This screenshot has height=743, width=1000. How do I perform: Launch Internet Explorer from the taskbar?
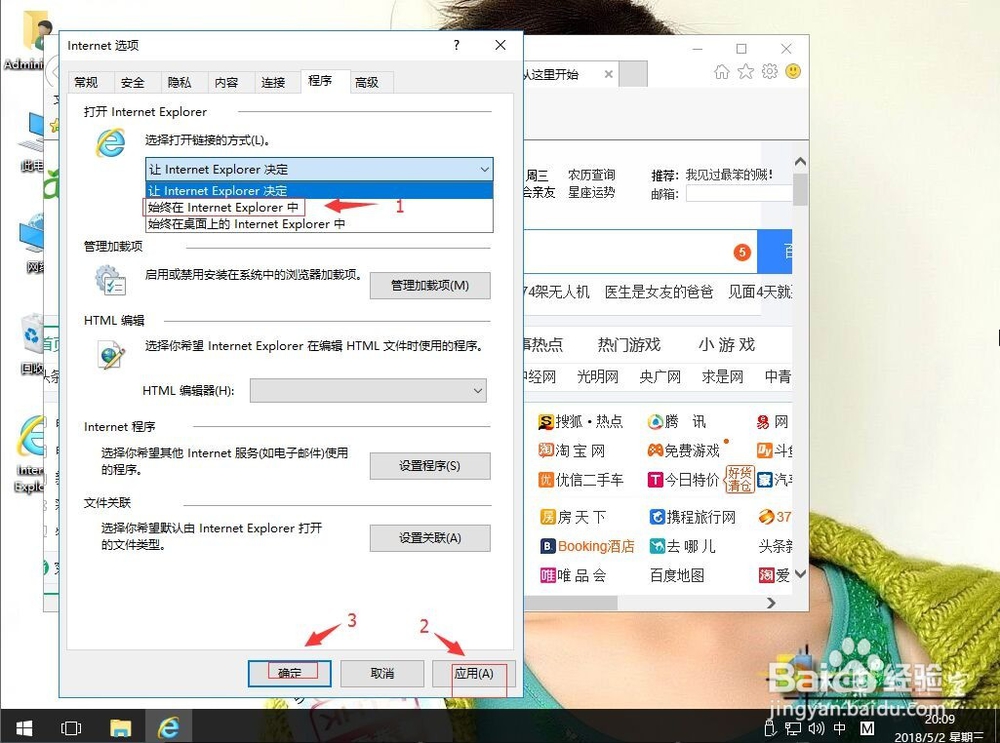169,727
